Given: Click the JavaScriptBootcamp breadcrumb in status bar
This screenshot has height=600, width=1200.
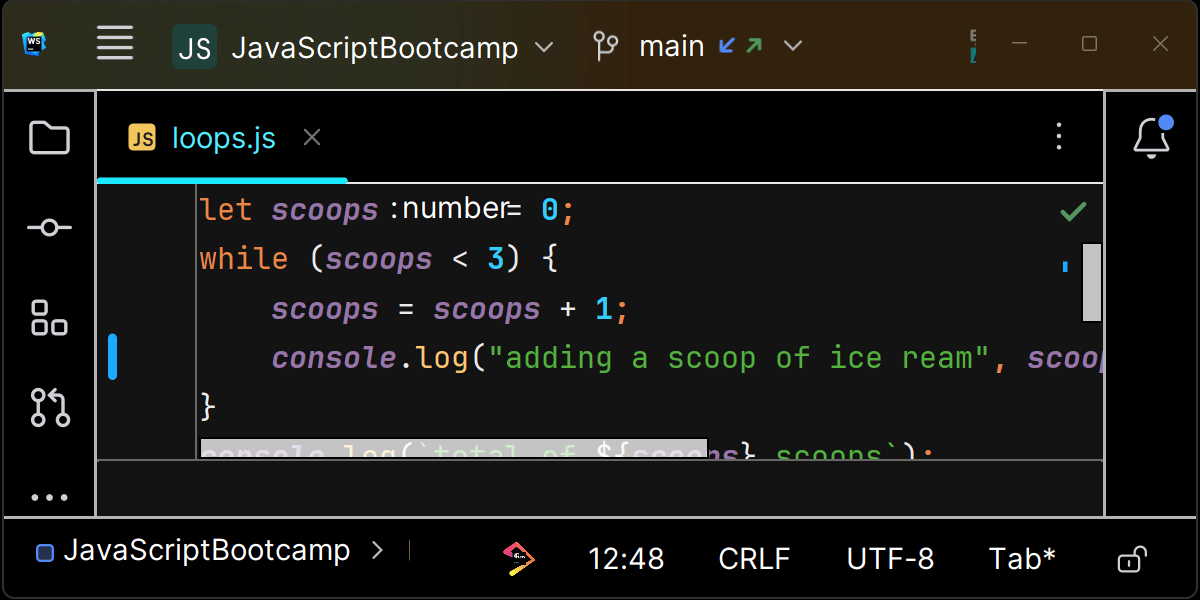Looking at the screenshot, I should click(207, 551).
